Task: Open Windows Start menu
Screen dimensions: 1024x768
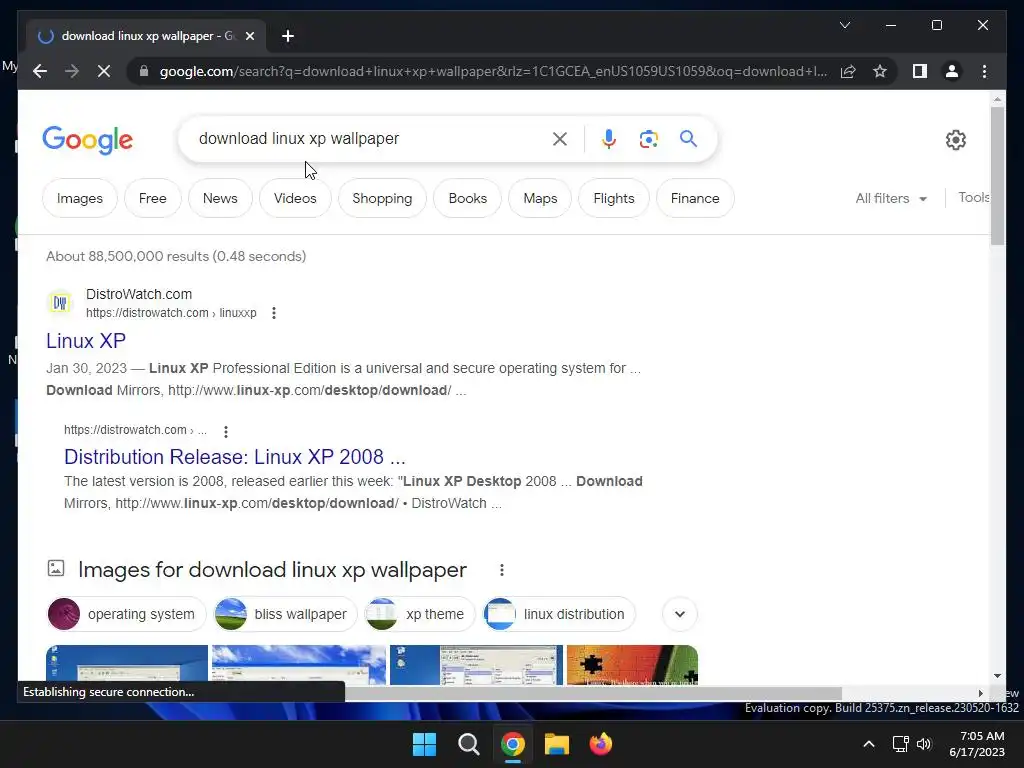Action: [424, 744]
